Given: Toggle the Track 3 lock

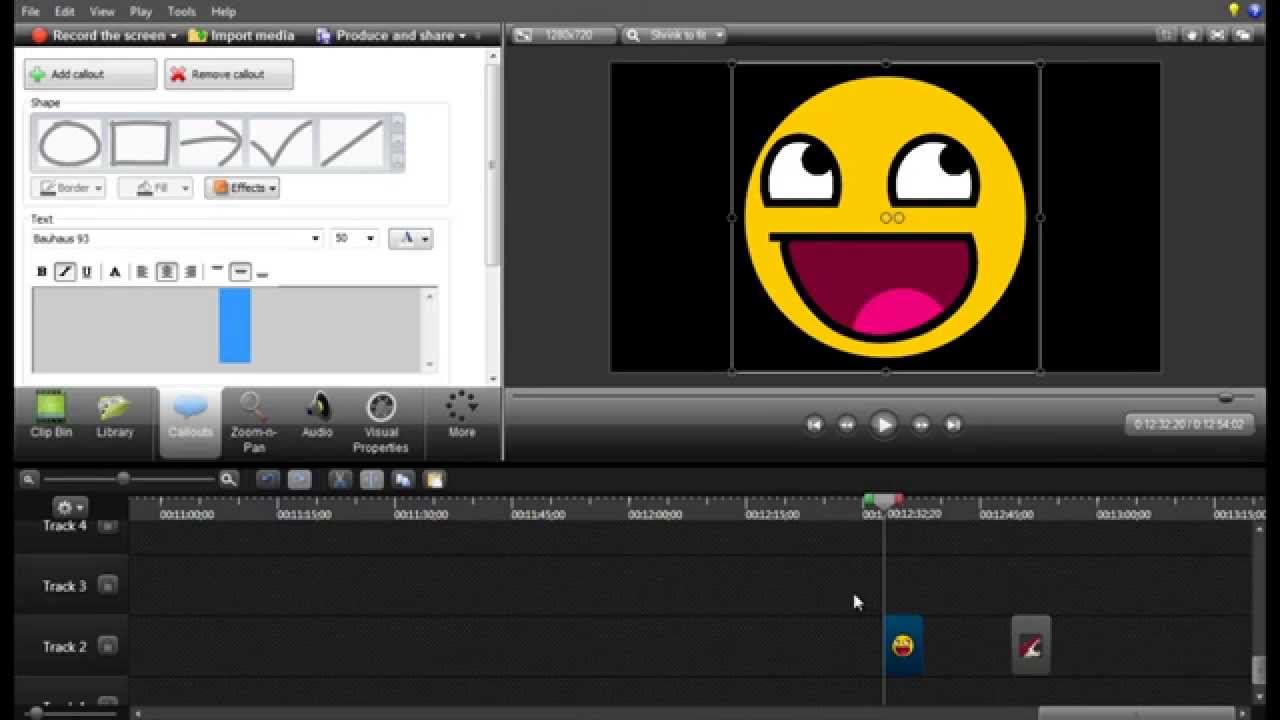Looking at the screenshot, I should (107, 586).
